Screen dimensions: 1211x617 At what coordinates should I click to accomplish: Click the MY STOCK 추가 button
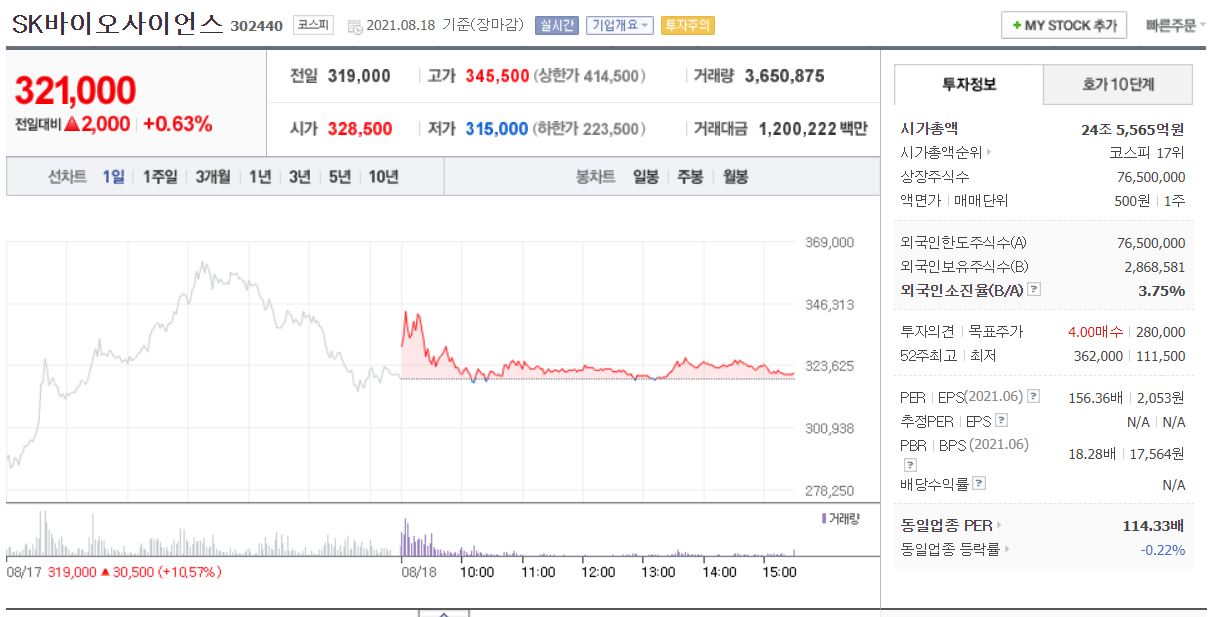1064,26
